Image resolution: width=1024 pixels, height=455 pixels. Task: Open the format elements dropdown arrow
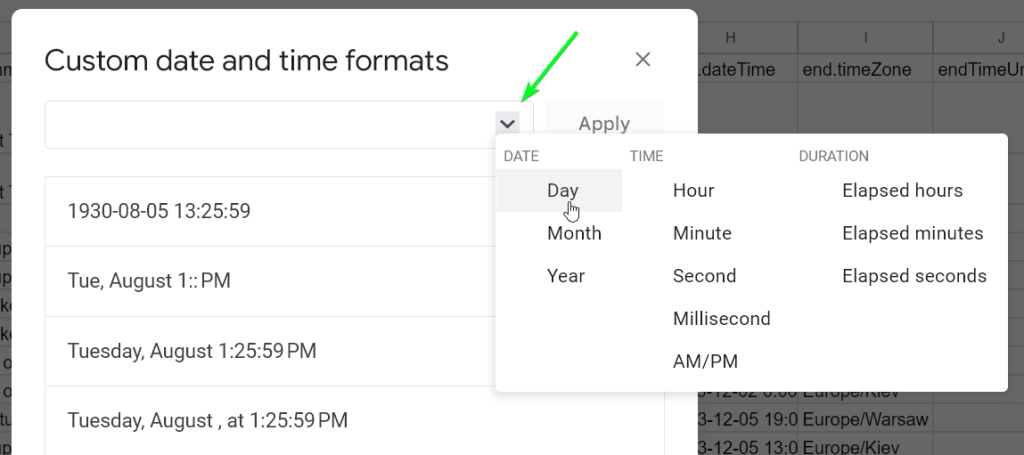click(507, 123)
